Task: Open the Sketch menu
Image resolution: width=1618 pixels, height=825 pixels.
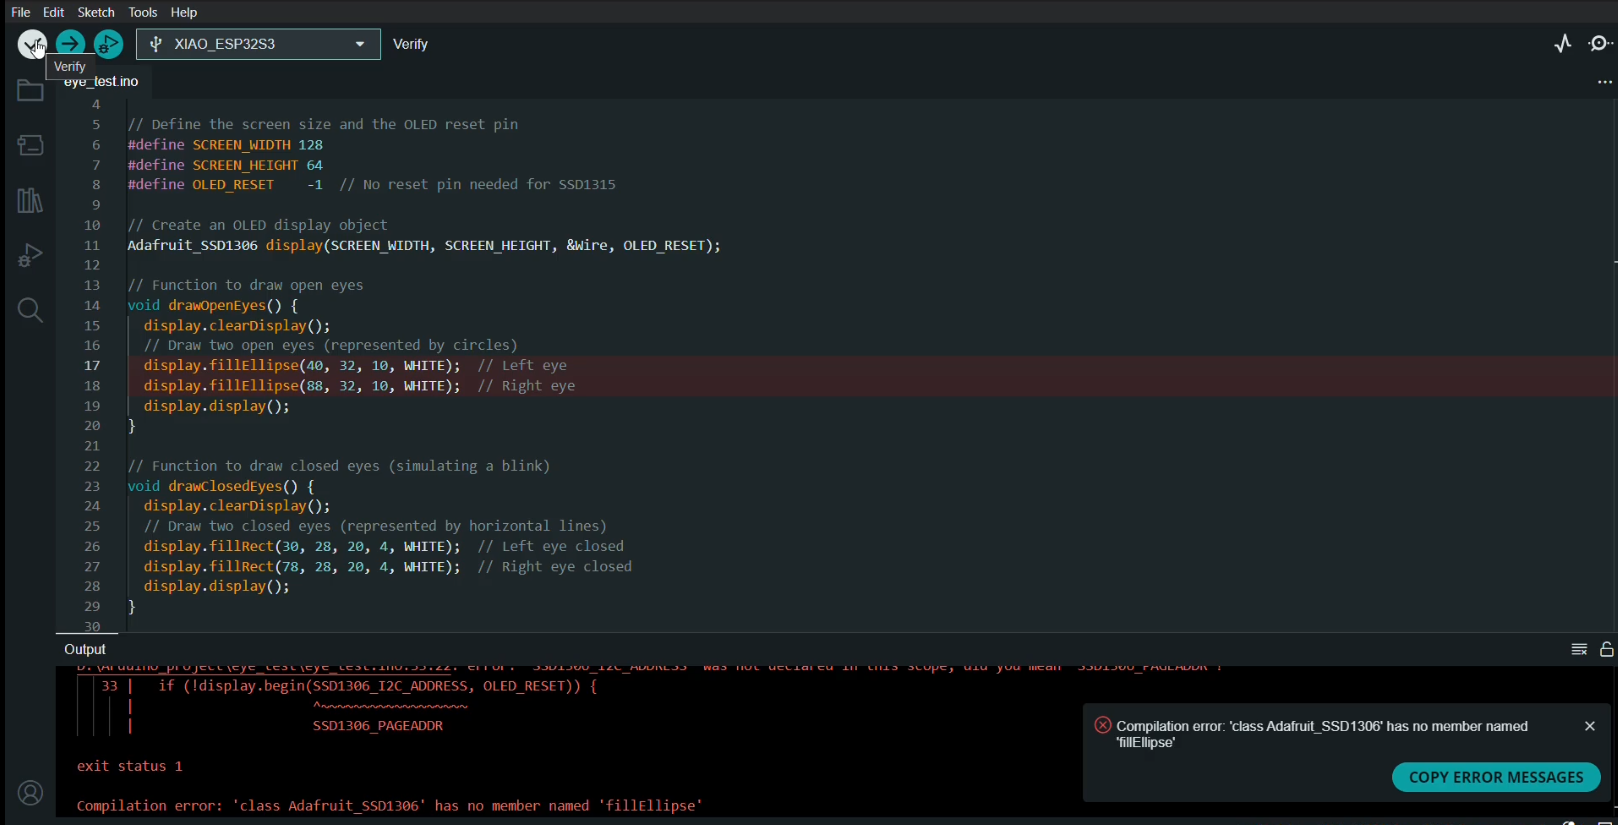Action: point(96,12)
